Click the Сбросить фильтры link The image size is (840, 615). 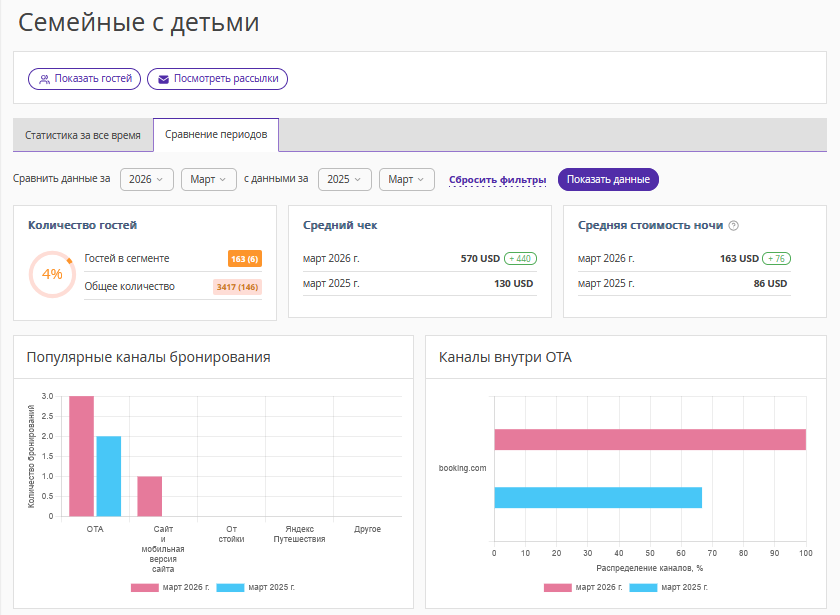click(497, 180)
